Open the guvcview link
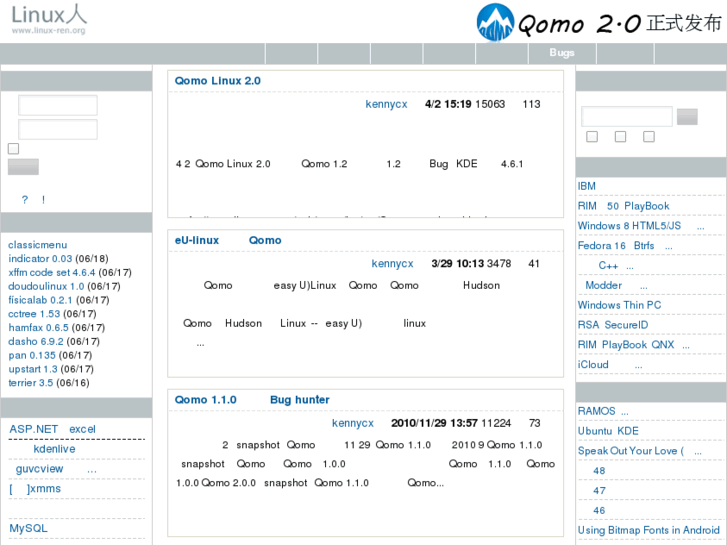 (x=56, y=469)
